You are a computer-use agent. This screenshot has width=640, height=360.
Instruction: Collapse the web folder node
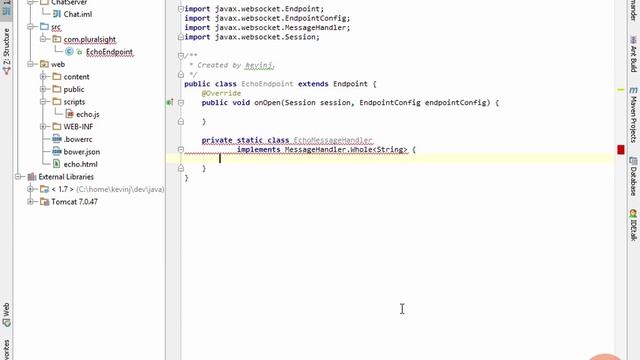click(x=30, y=64)
